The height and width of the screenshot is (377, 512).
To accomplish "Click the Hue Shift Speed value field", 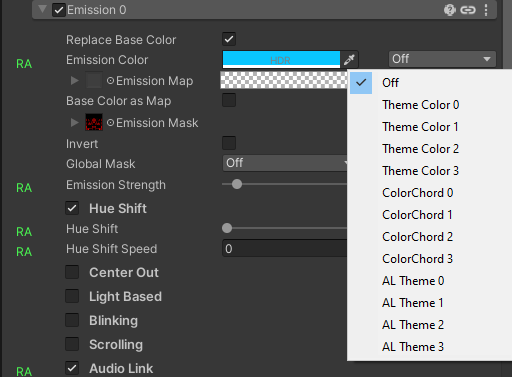I will coord(285,249).
